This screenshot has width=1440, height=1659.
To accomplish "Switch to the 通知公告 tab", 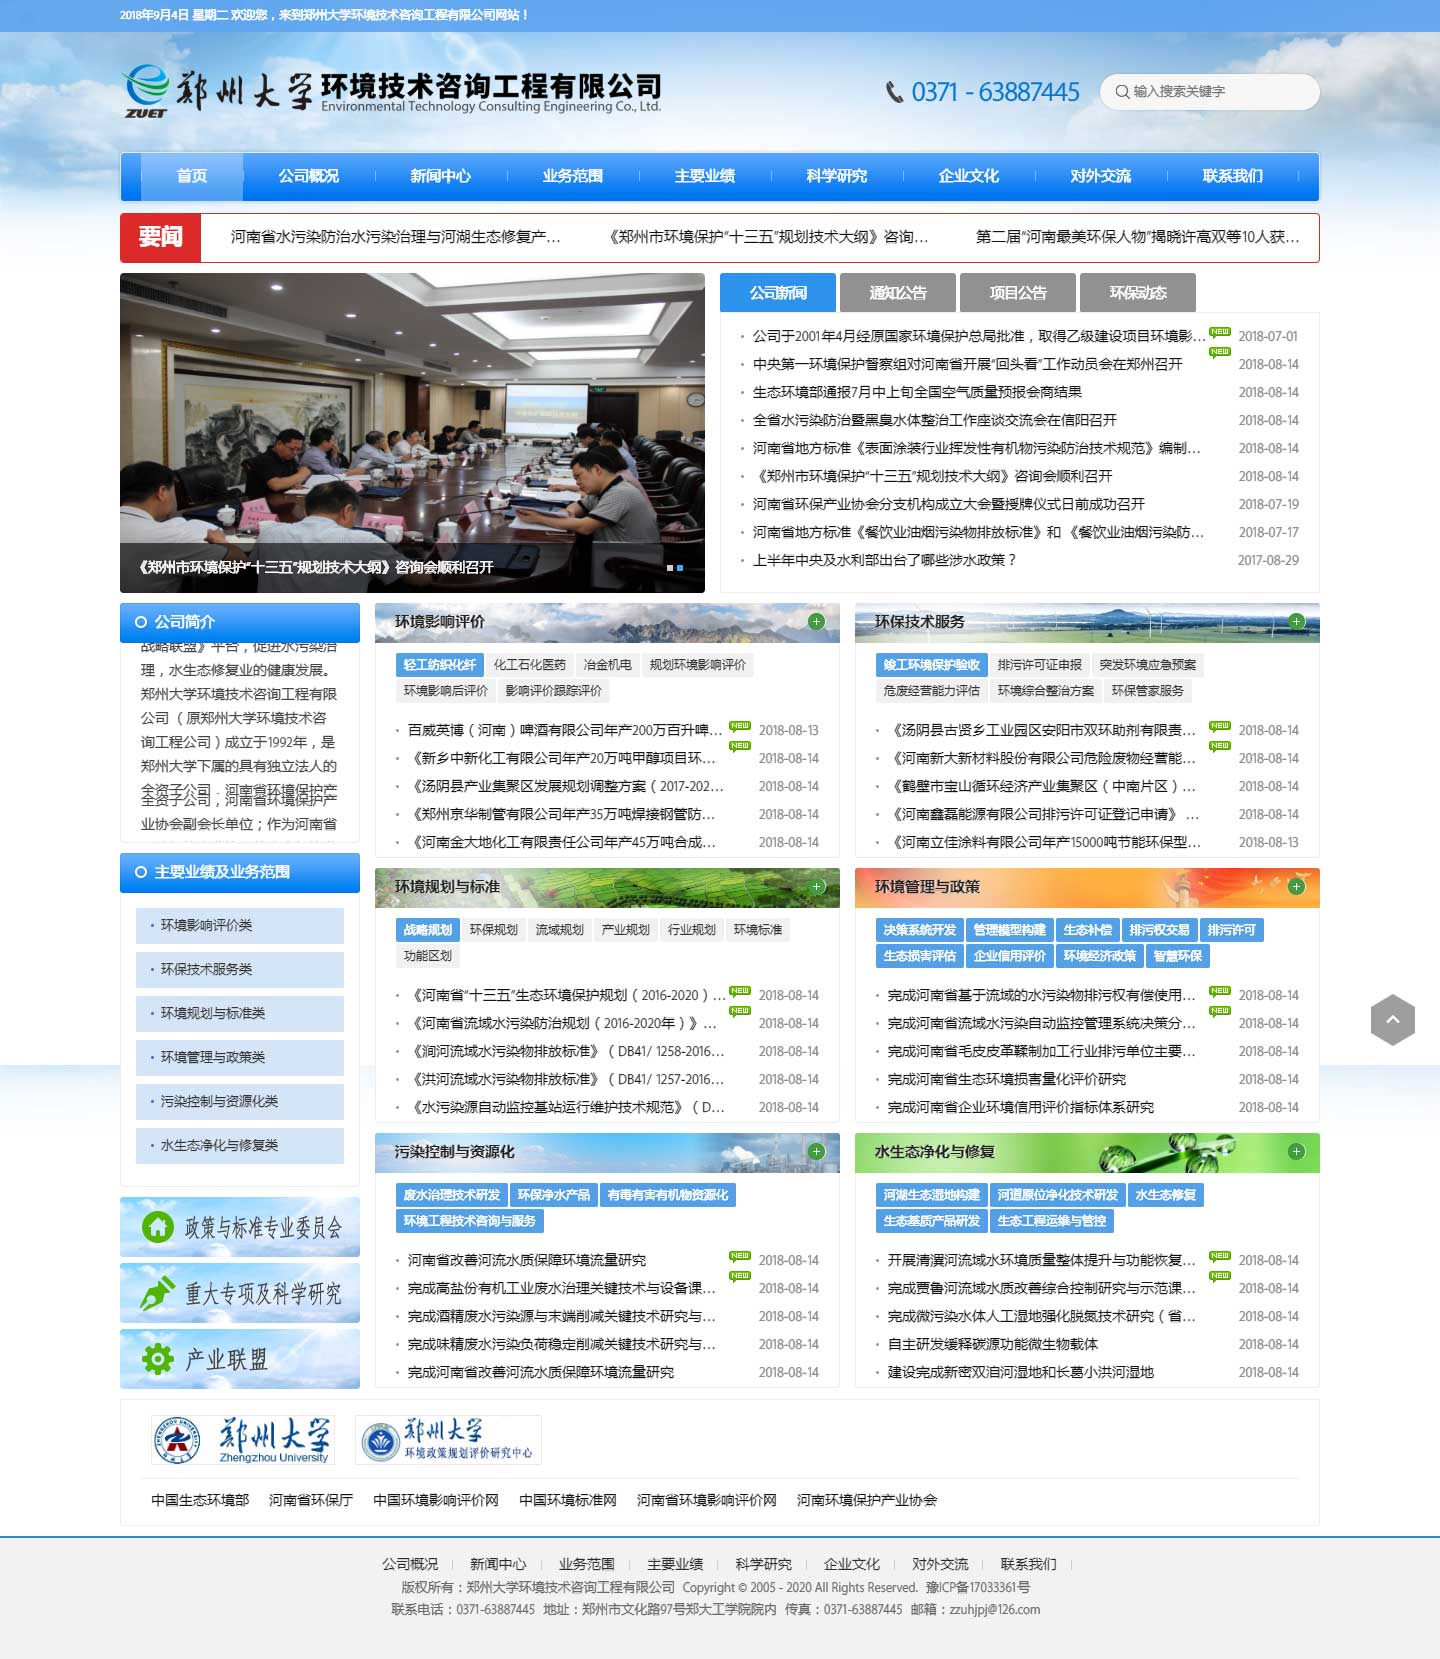I will tap(898, 293).
